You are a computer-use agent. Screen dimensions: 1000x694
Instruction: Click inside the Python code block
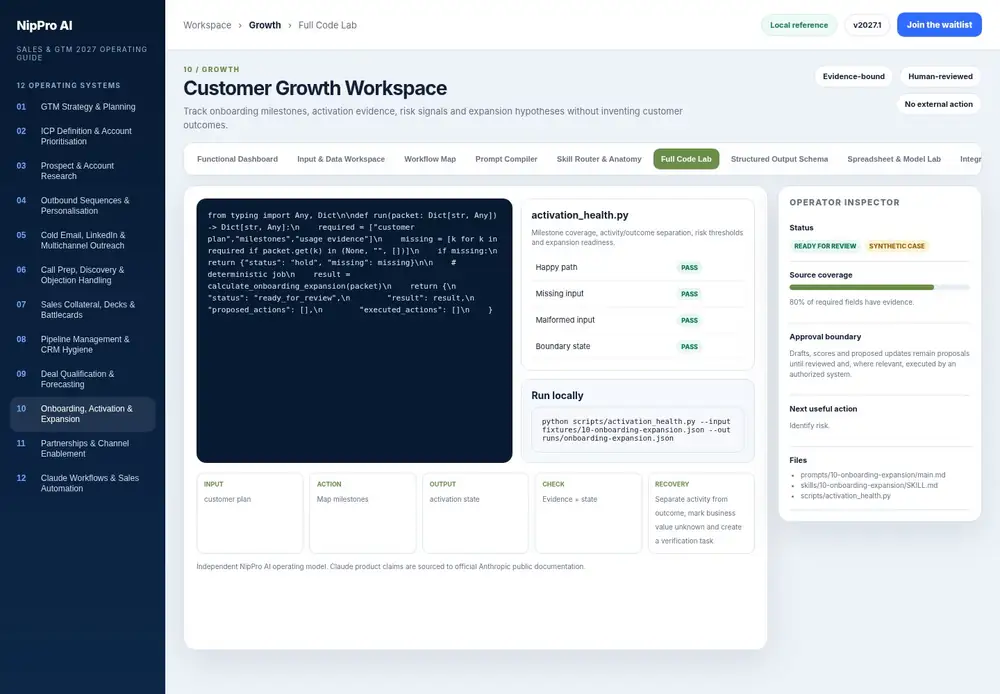[354, 330]
